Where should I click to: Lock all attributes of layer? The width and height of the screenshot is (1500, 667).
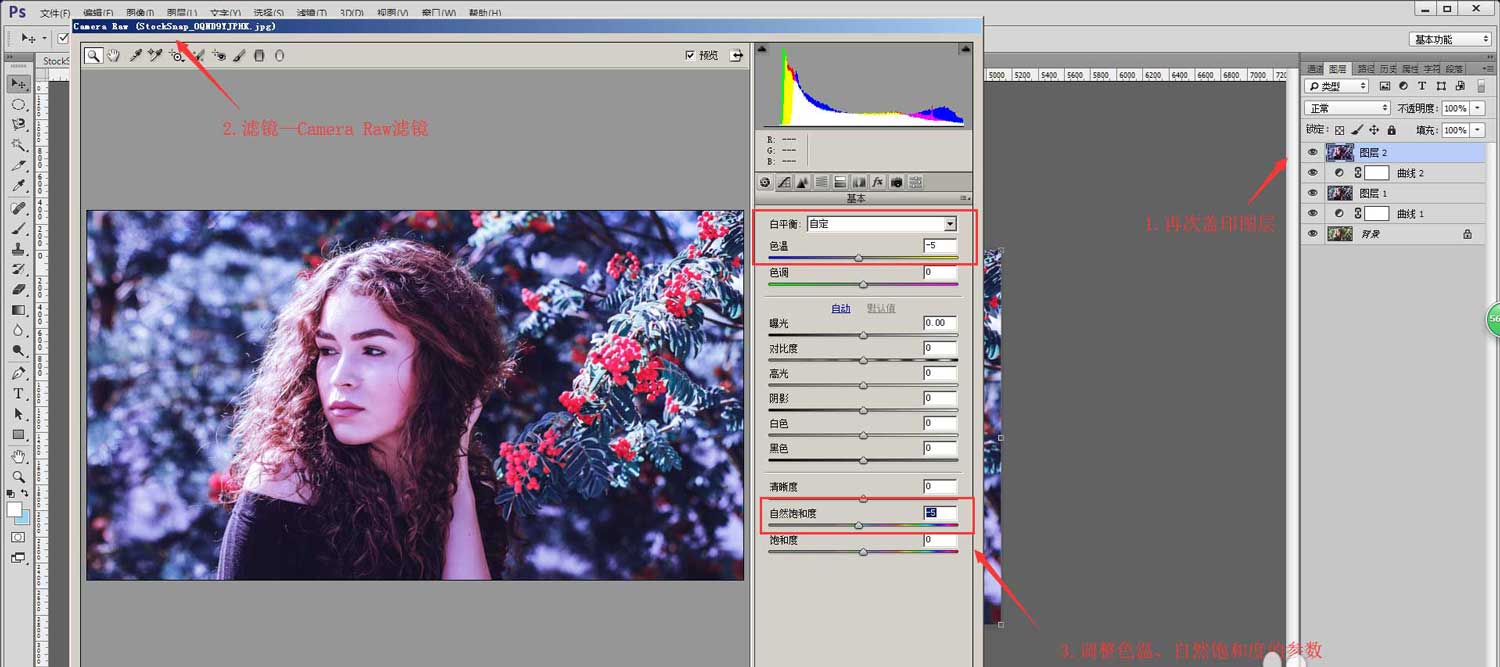[x=1391, y=130]
